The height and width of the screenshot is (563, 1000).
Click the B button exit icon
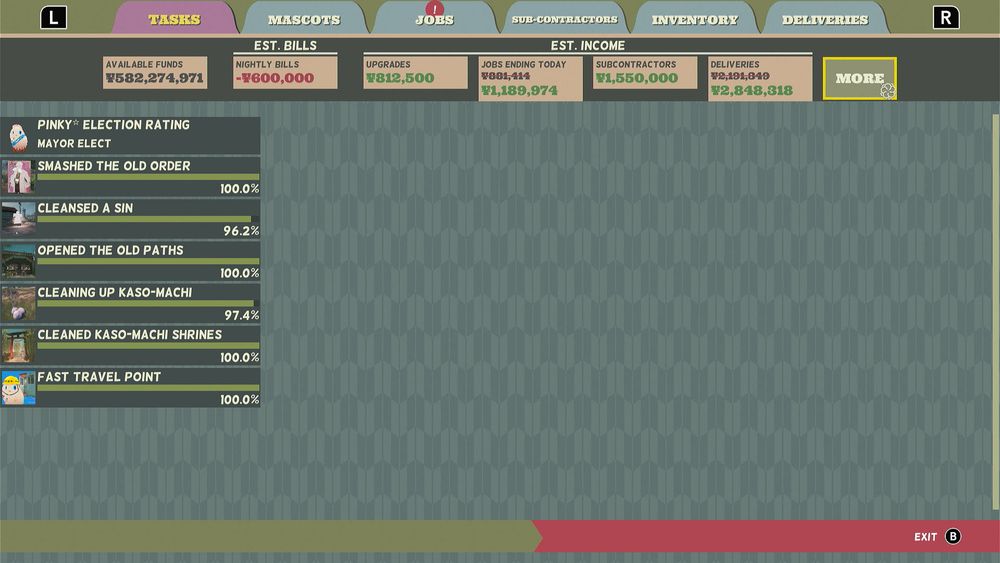[x=953, y=536]
